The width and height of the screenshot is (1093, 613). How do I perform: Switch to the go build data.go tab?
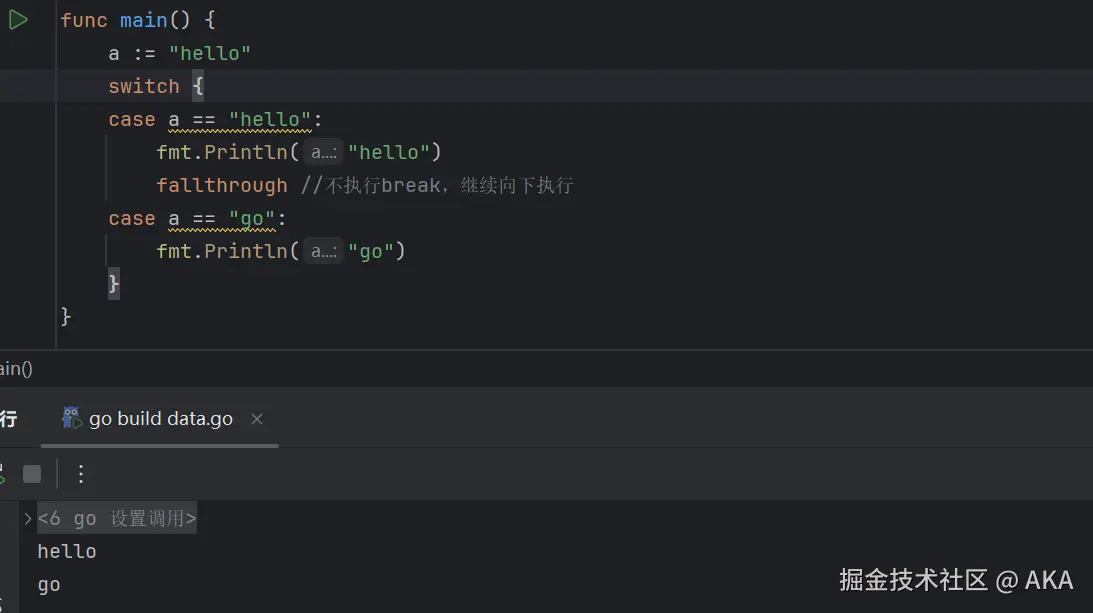click(160, 419)
